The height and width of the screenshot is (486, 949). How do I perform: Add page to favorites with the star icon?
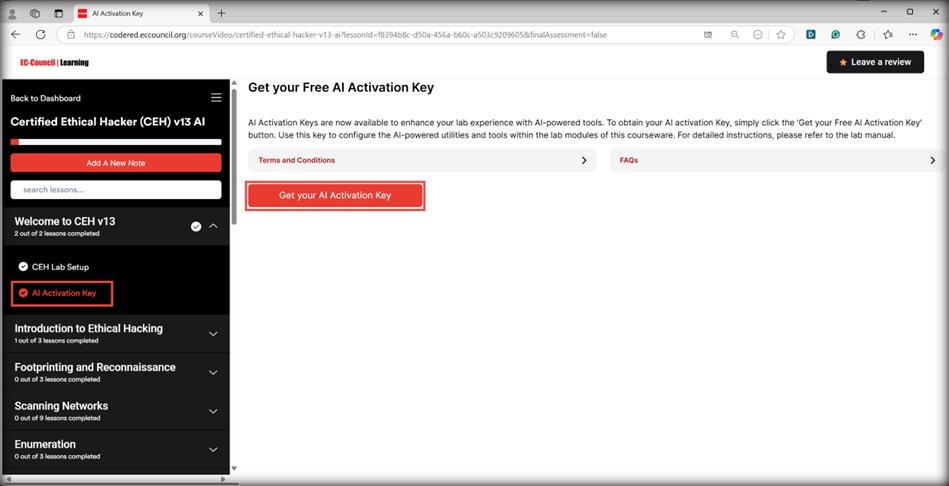pos(781,34)
